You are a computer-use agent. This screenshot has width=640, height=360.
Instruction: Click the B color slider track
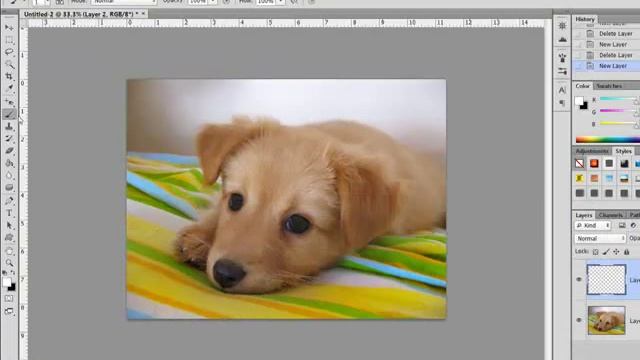(x=618, y=123)
